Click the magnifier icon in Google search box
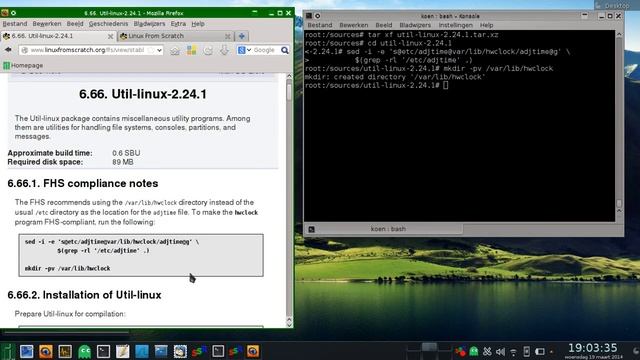The width and height of the screenshot is (640, 360). pyautogui.click(x=284, y=50)
